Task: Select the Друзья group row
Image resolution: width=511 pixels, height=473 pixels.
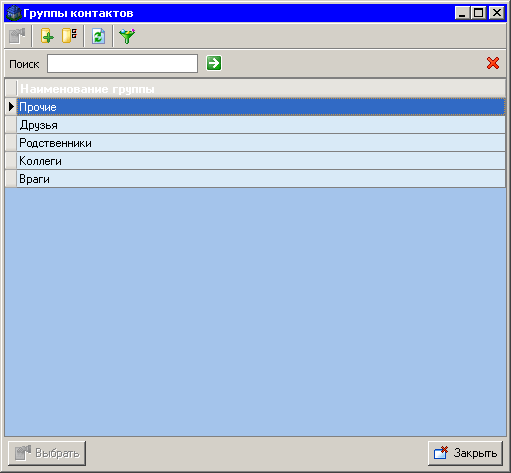Action: [x=261, y=125]
